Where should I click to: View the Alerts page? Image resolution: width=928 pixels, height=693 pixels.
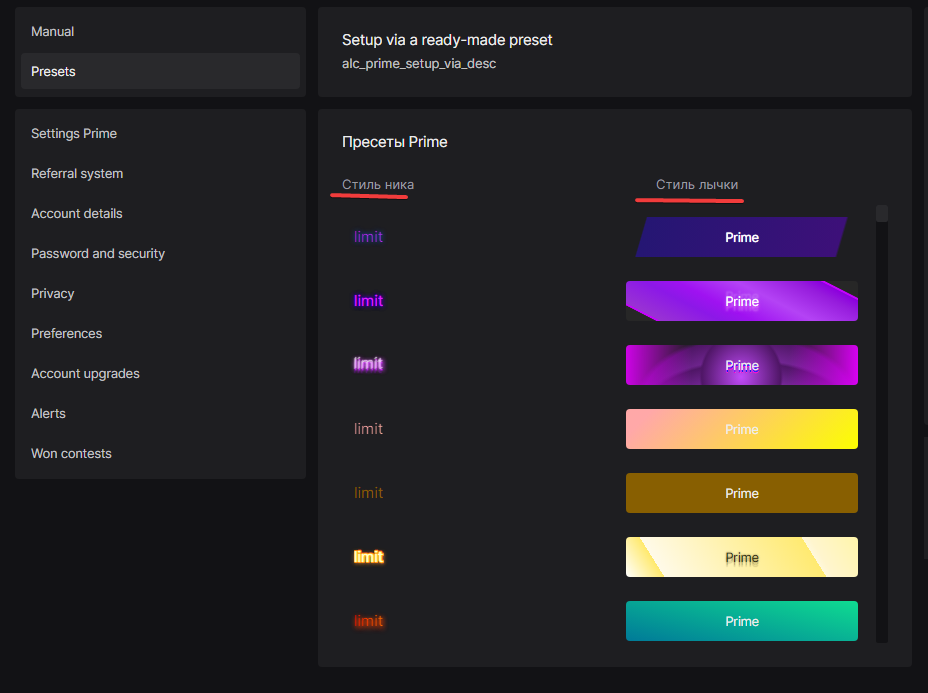(x=48, y=414)
